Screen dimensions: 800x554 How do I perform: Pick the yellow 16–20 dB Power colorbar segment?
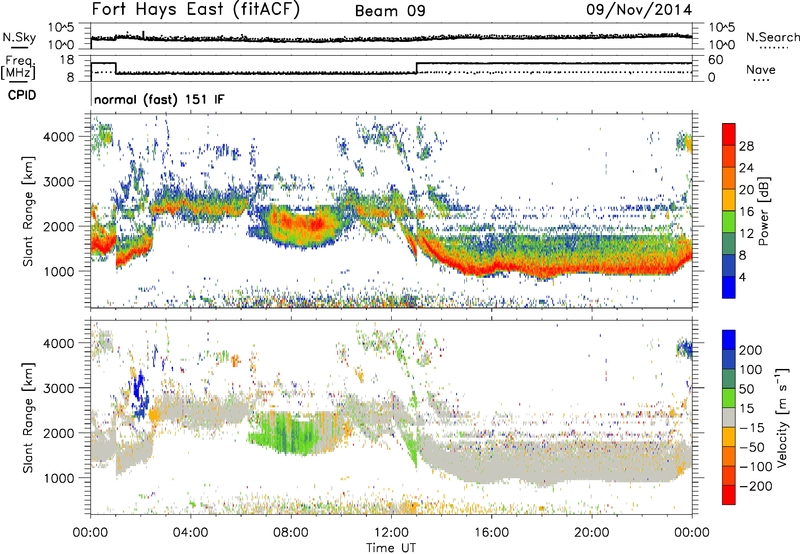[x=729, y=200]
